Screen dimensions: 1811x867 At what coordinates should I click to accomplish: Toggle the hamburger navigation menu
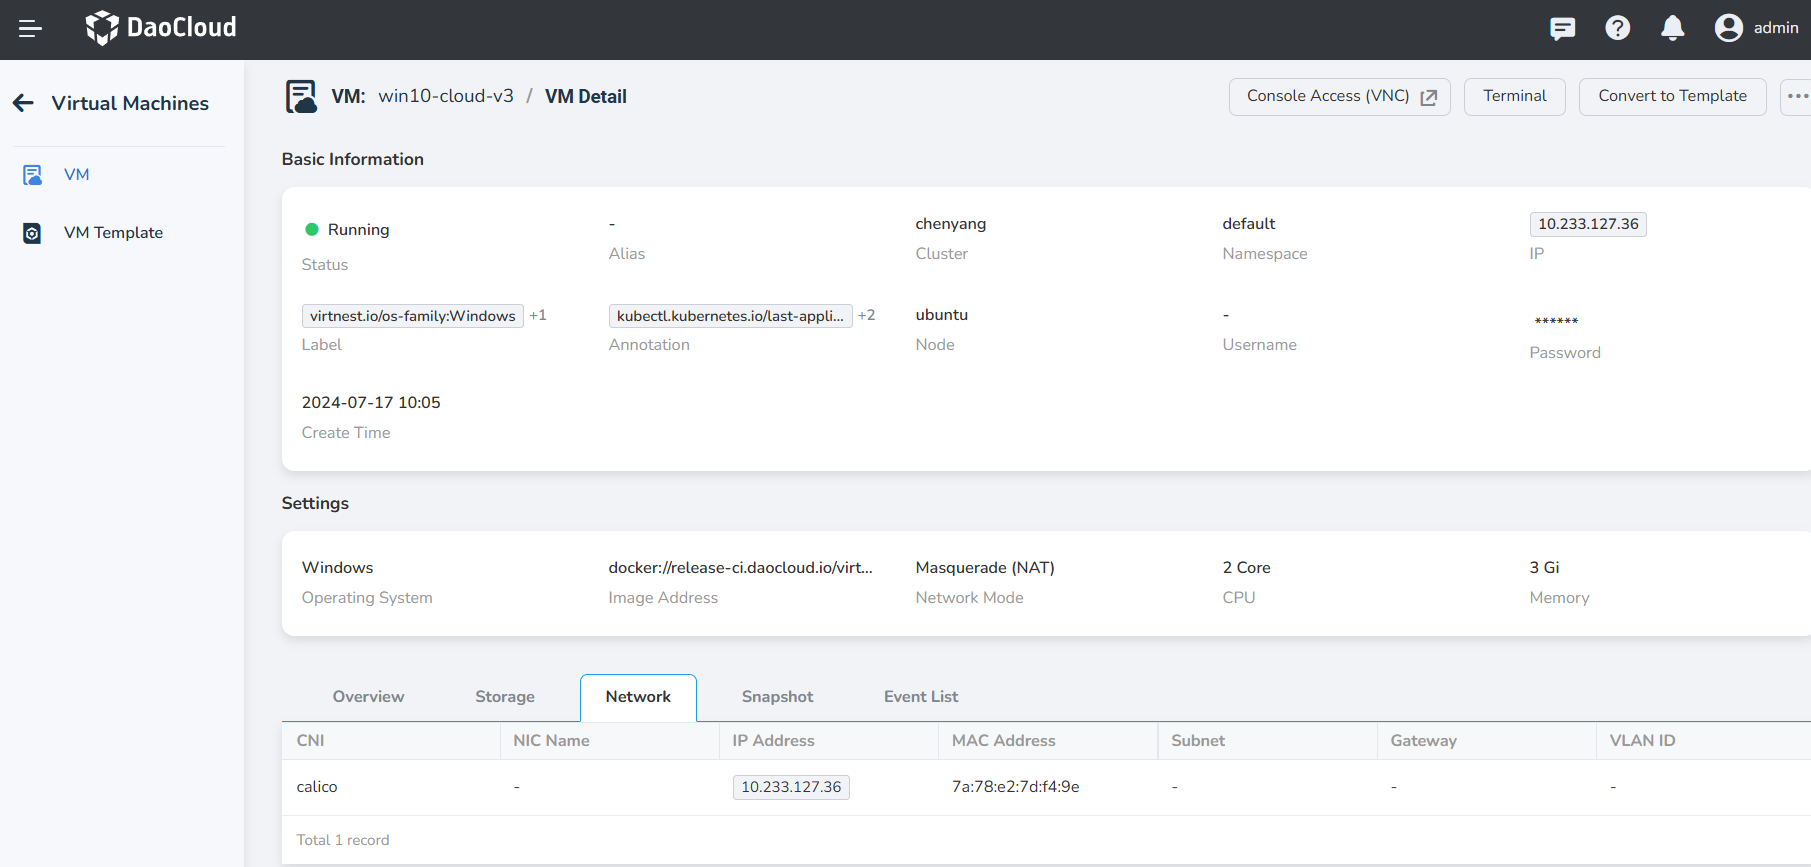30,29
